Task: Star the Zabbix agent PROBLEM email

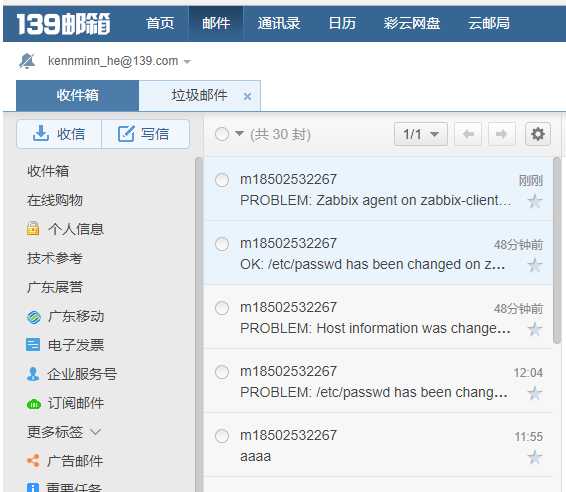Action: coord(535,201)
